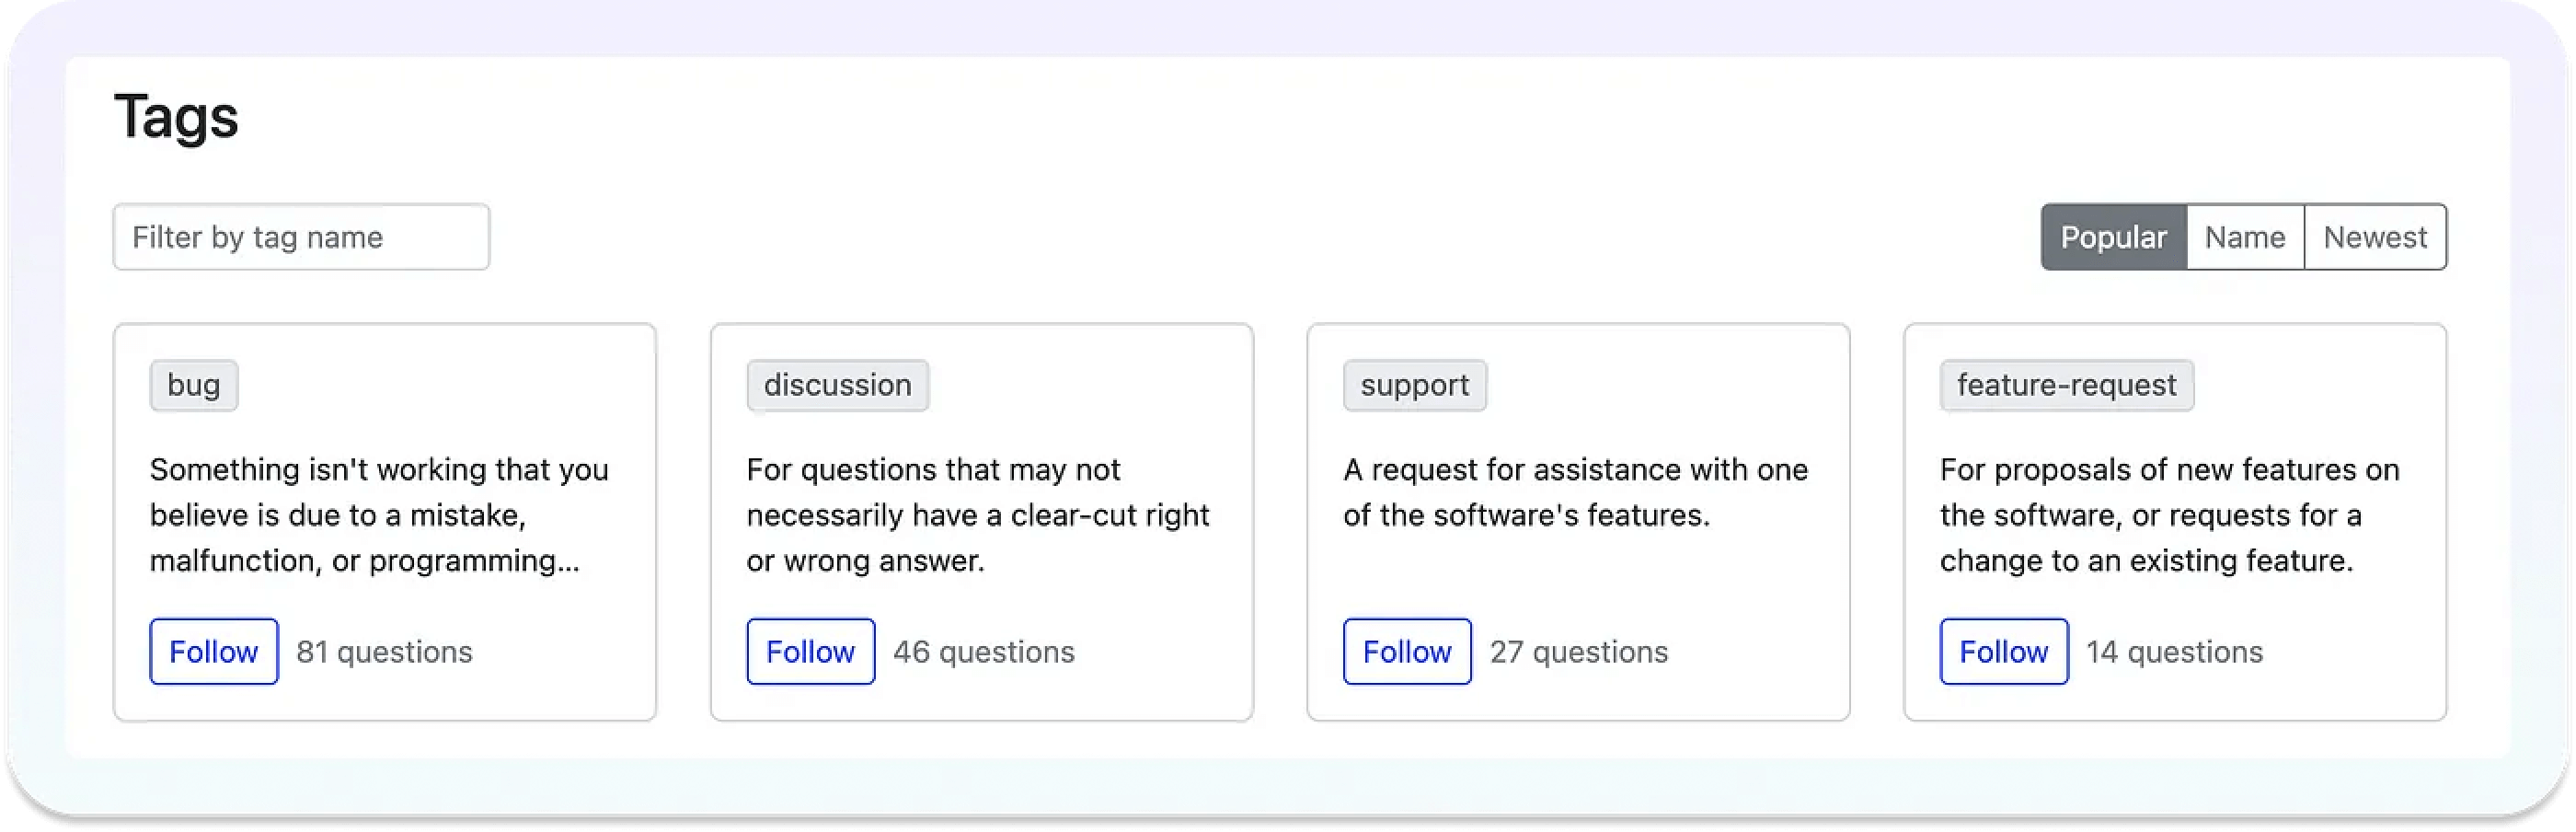Follow the bug tag

[213, 651]
